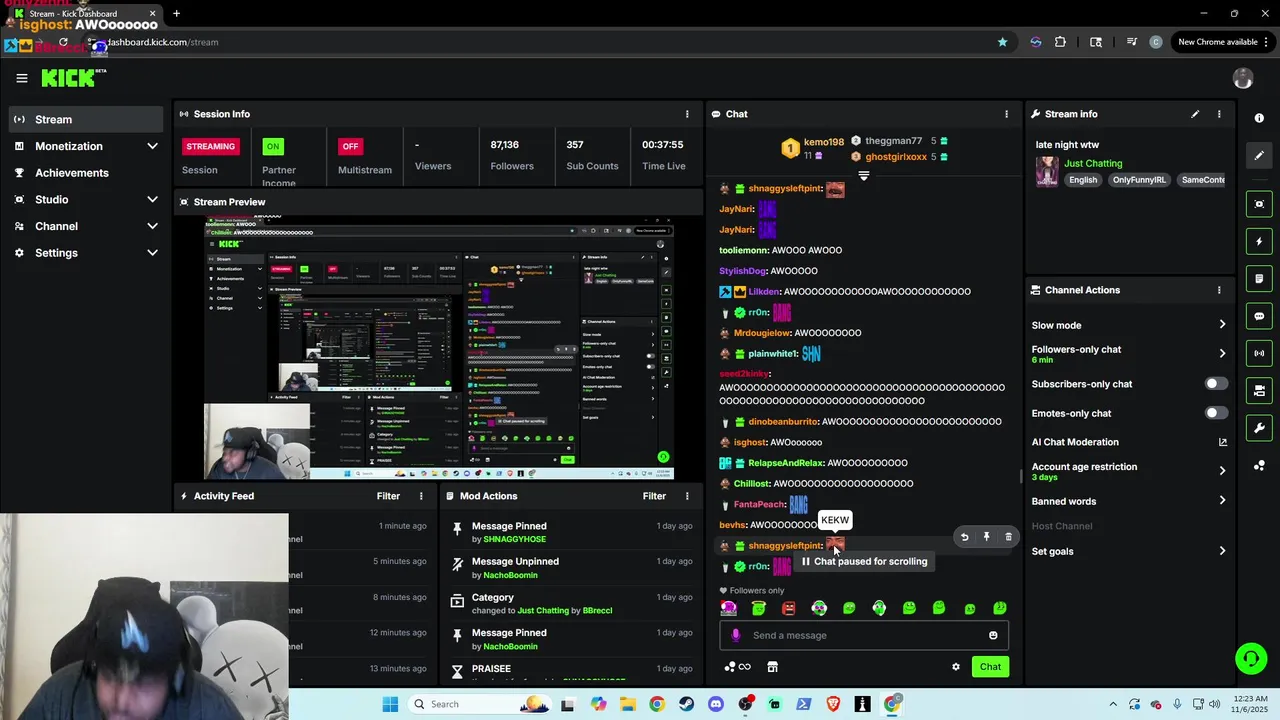Click Filter in Activity Feed
The height and width of the screenshot is (720, 1280).
388,496
